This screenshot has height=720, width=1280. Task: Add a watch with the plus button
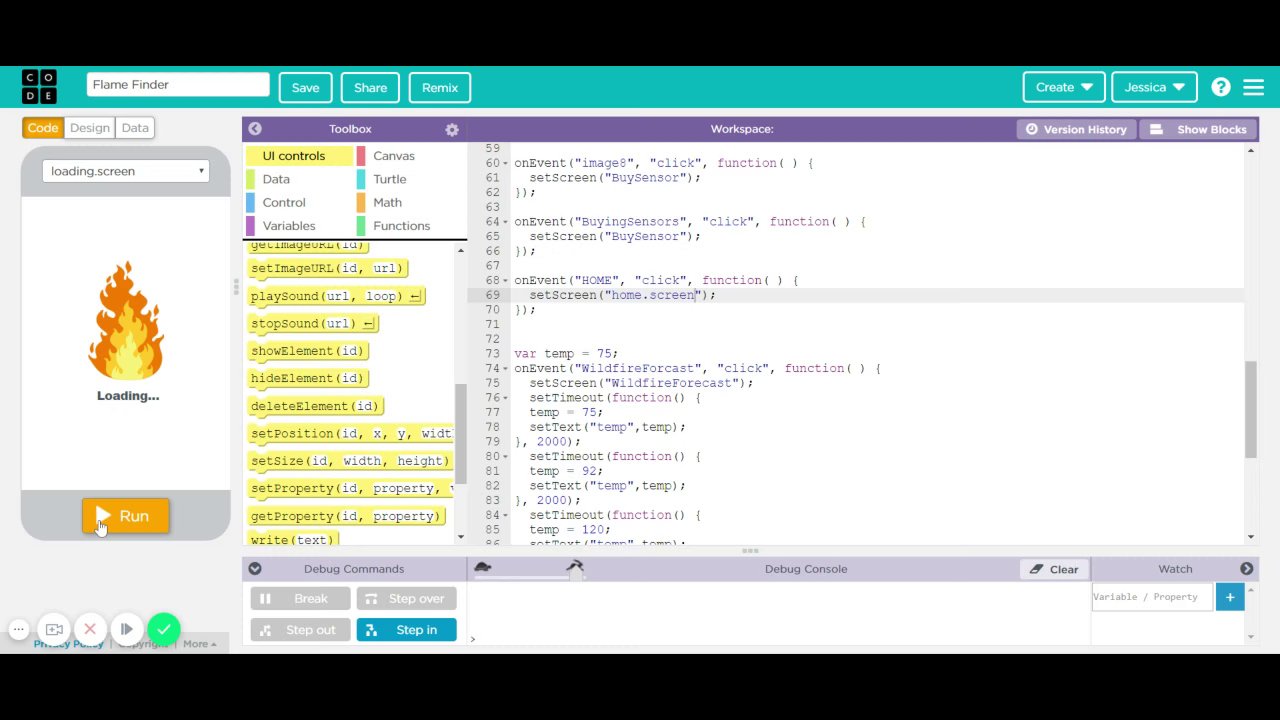tap(1230, 598)
